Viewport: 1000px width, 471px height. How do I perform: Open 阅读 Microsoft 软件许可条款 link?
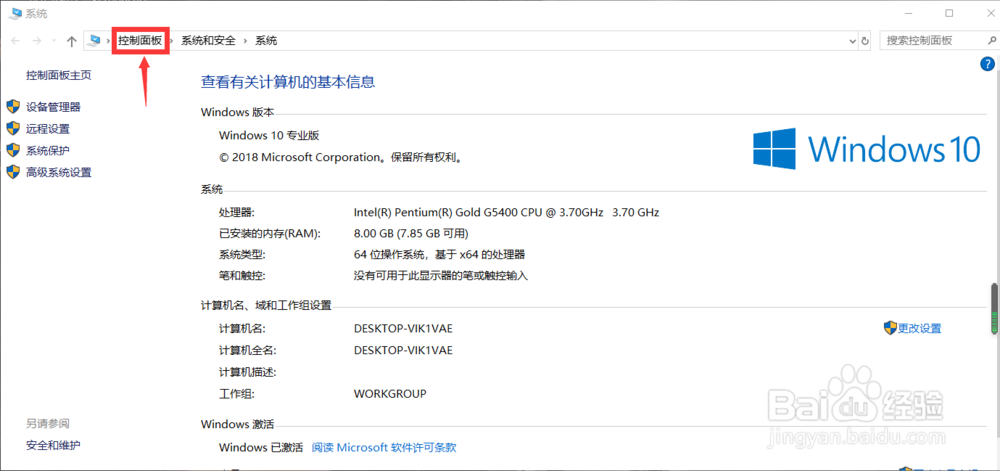(384, 447)
